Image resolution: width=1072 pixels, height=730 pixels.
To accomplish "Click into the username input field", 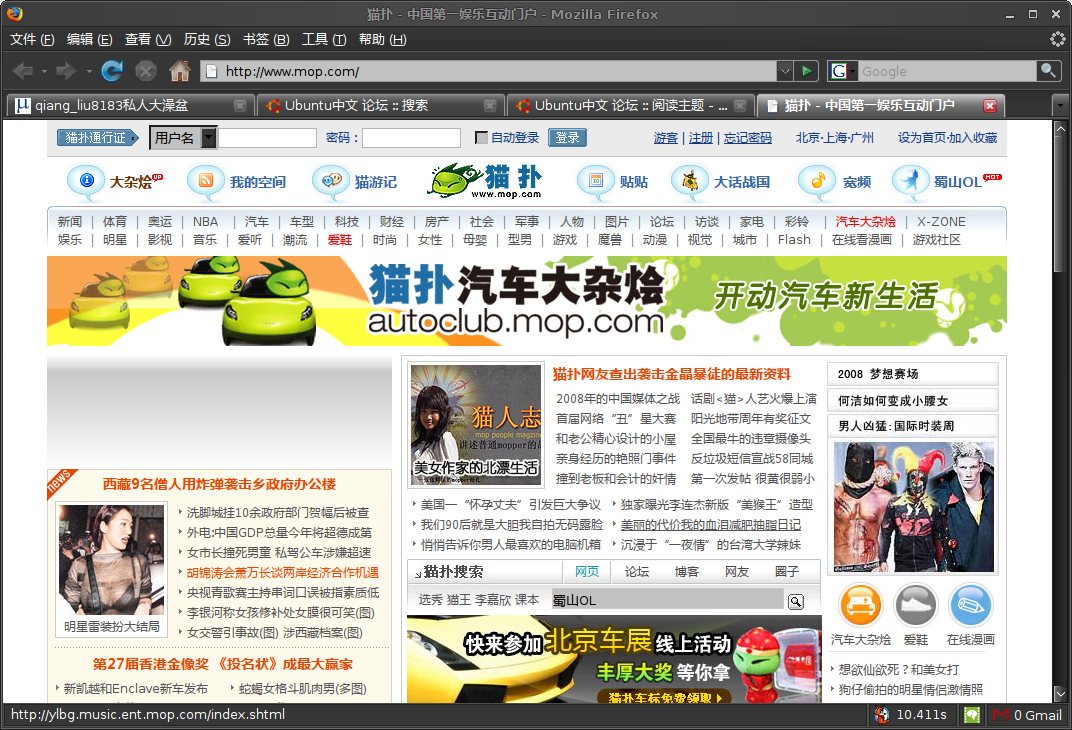I will tap(267, 138).
